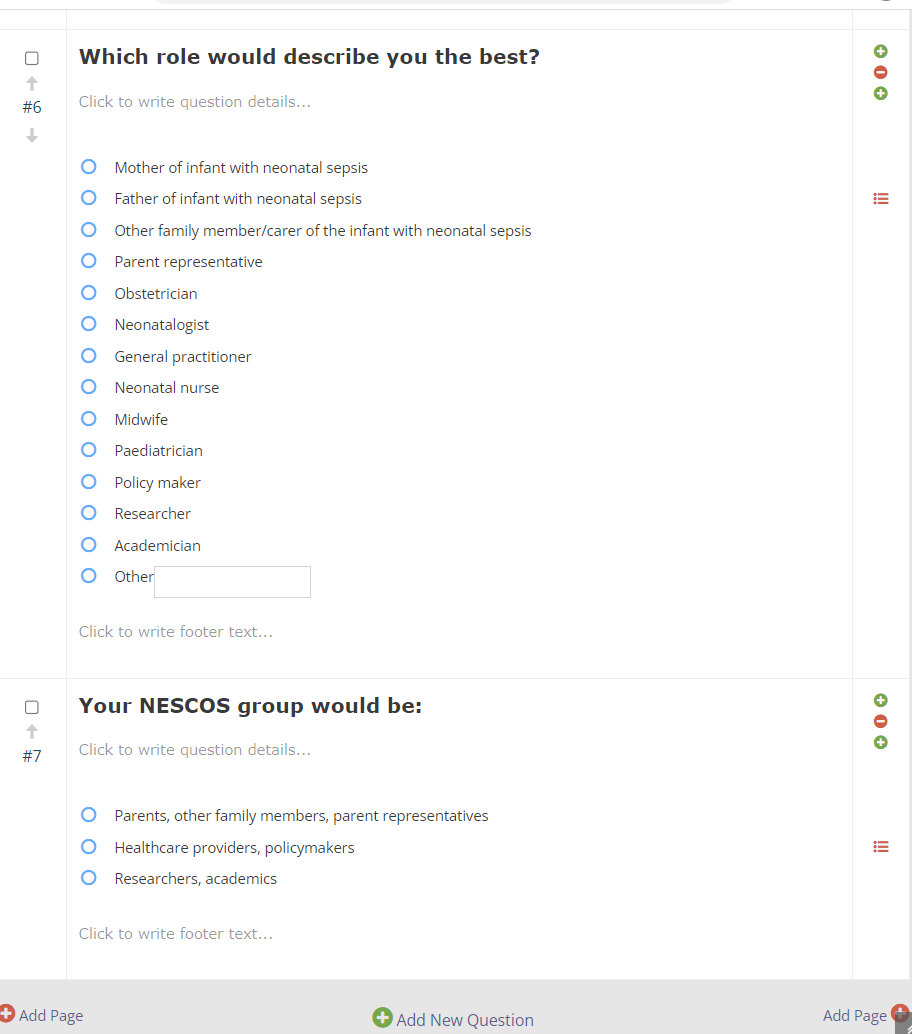The image size is (912, 1034).
Task: Click the up arrow for question #6
Action: point(32,83)
